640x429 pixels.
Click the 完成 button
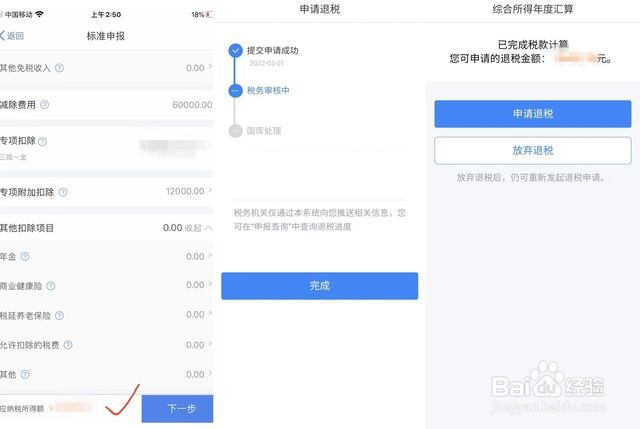pos(320,286)
